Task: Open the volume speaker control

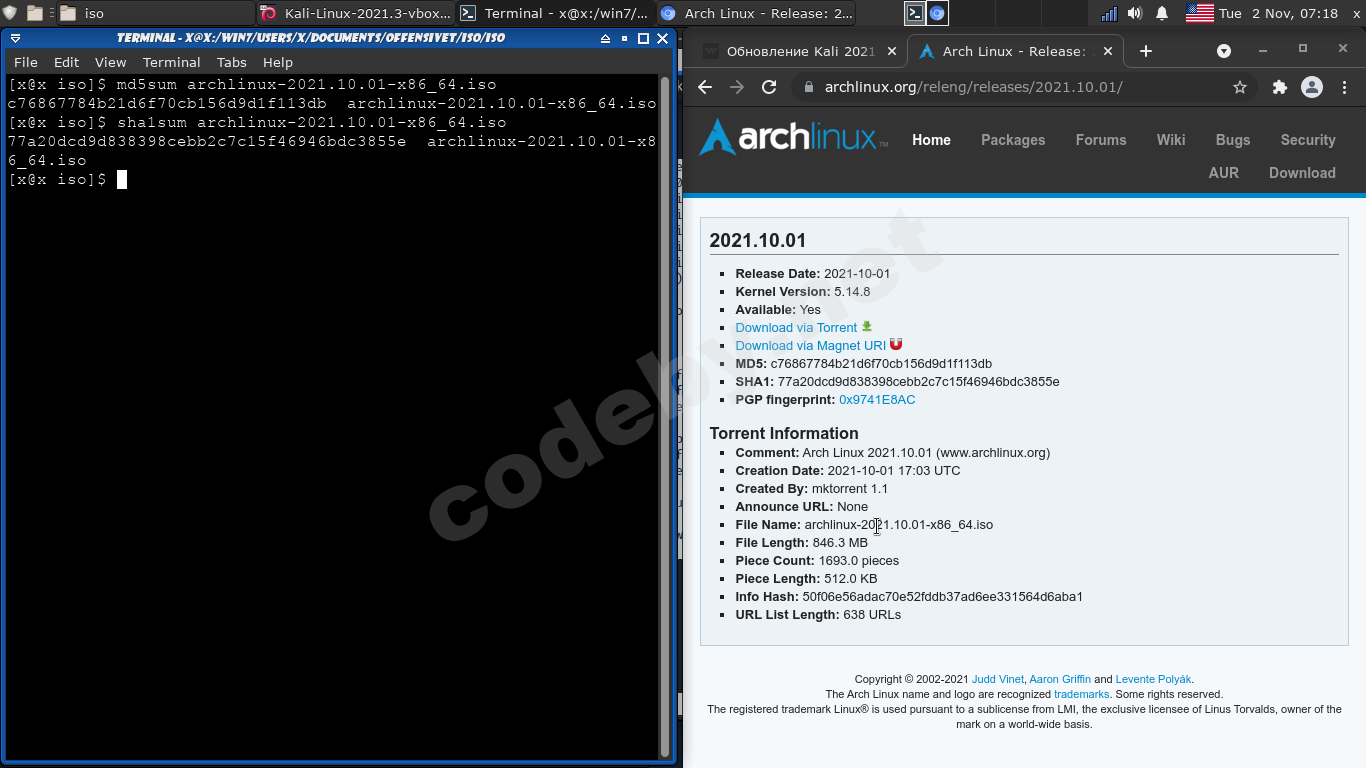Action: click(1135, 13)
